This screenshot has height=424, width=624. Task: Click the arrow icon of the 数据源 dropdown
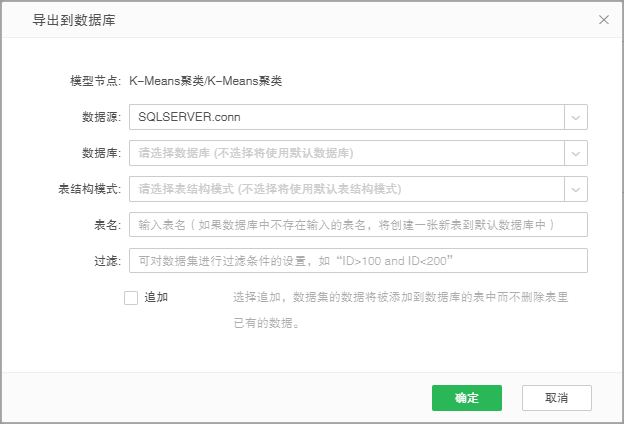point(576,117)
